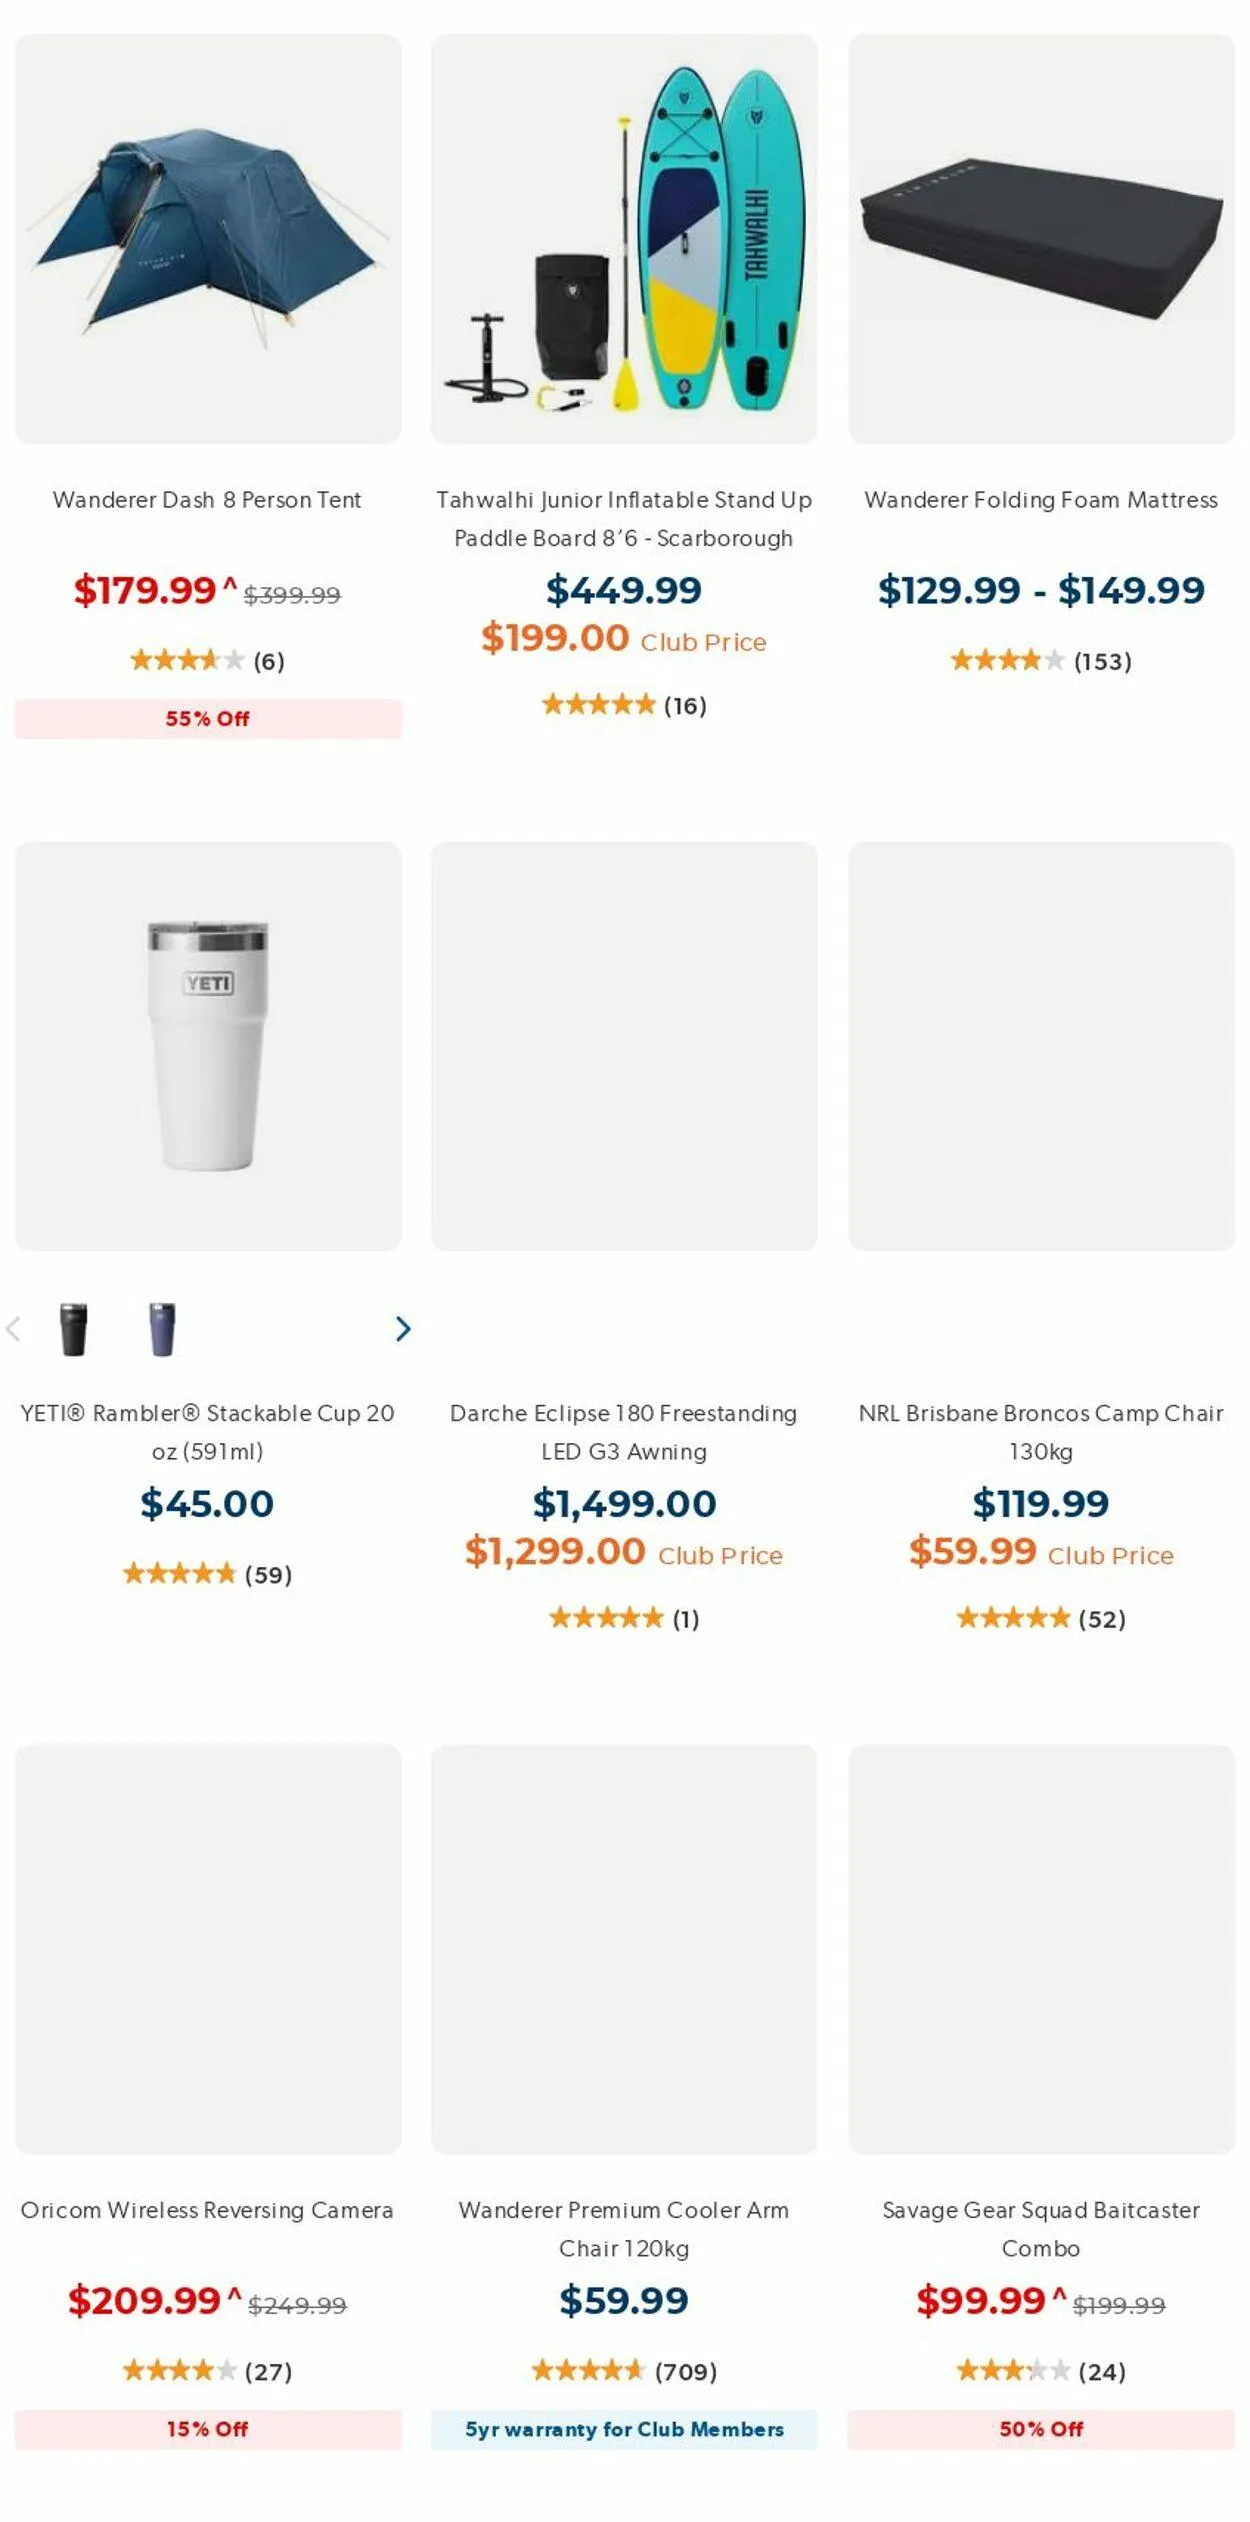The height and width of the screenshot is (2522, 1250).
Task: View star rating for Wanderer Cooler Arm Chair
Action: click(587, 2371)
